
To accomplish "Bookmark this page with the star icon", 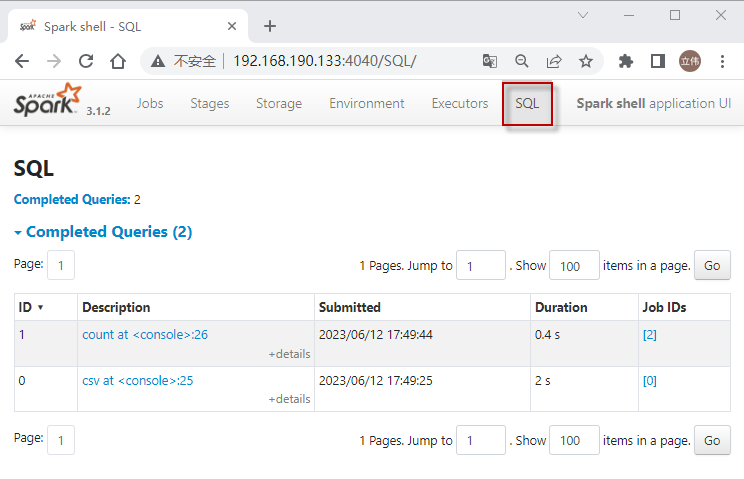I will (586, 61).
